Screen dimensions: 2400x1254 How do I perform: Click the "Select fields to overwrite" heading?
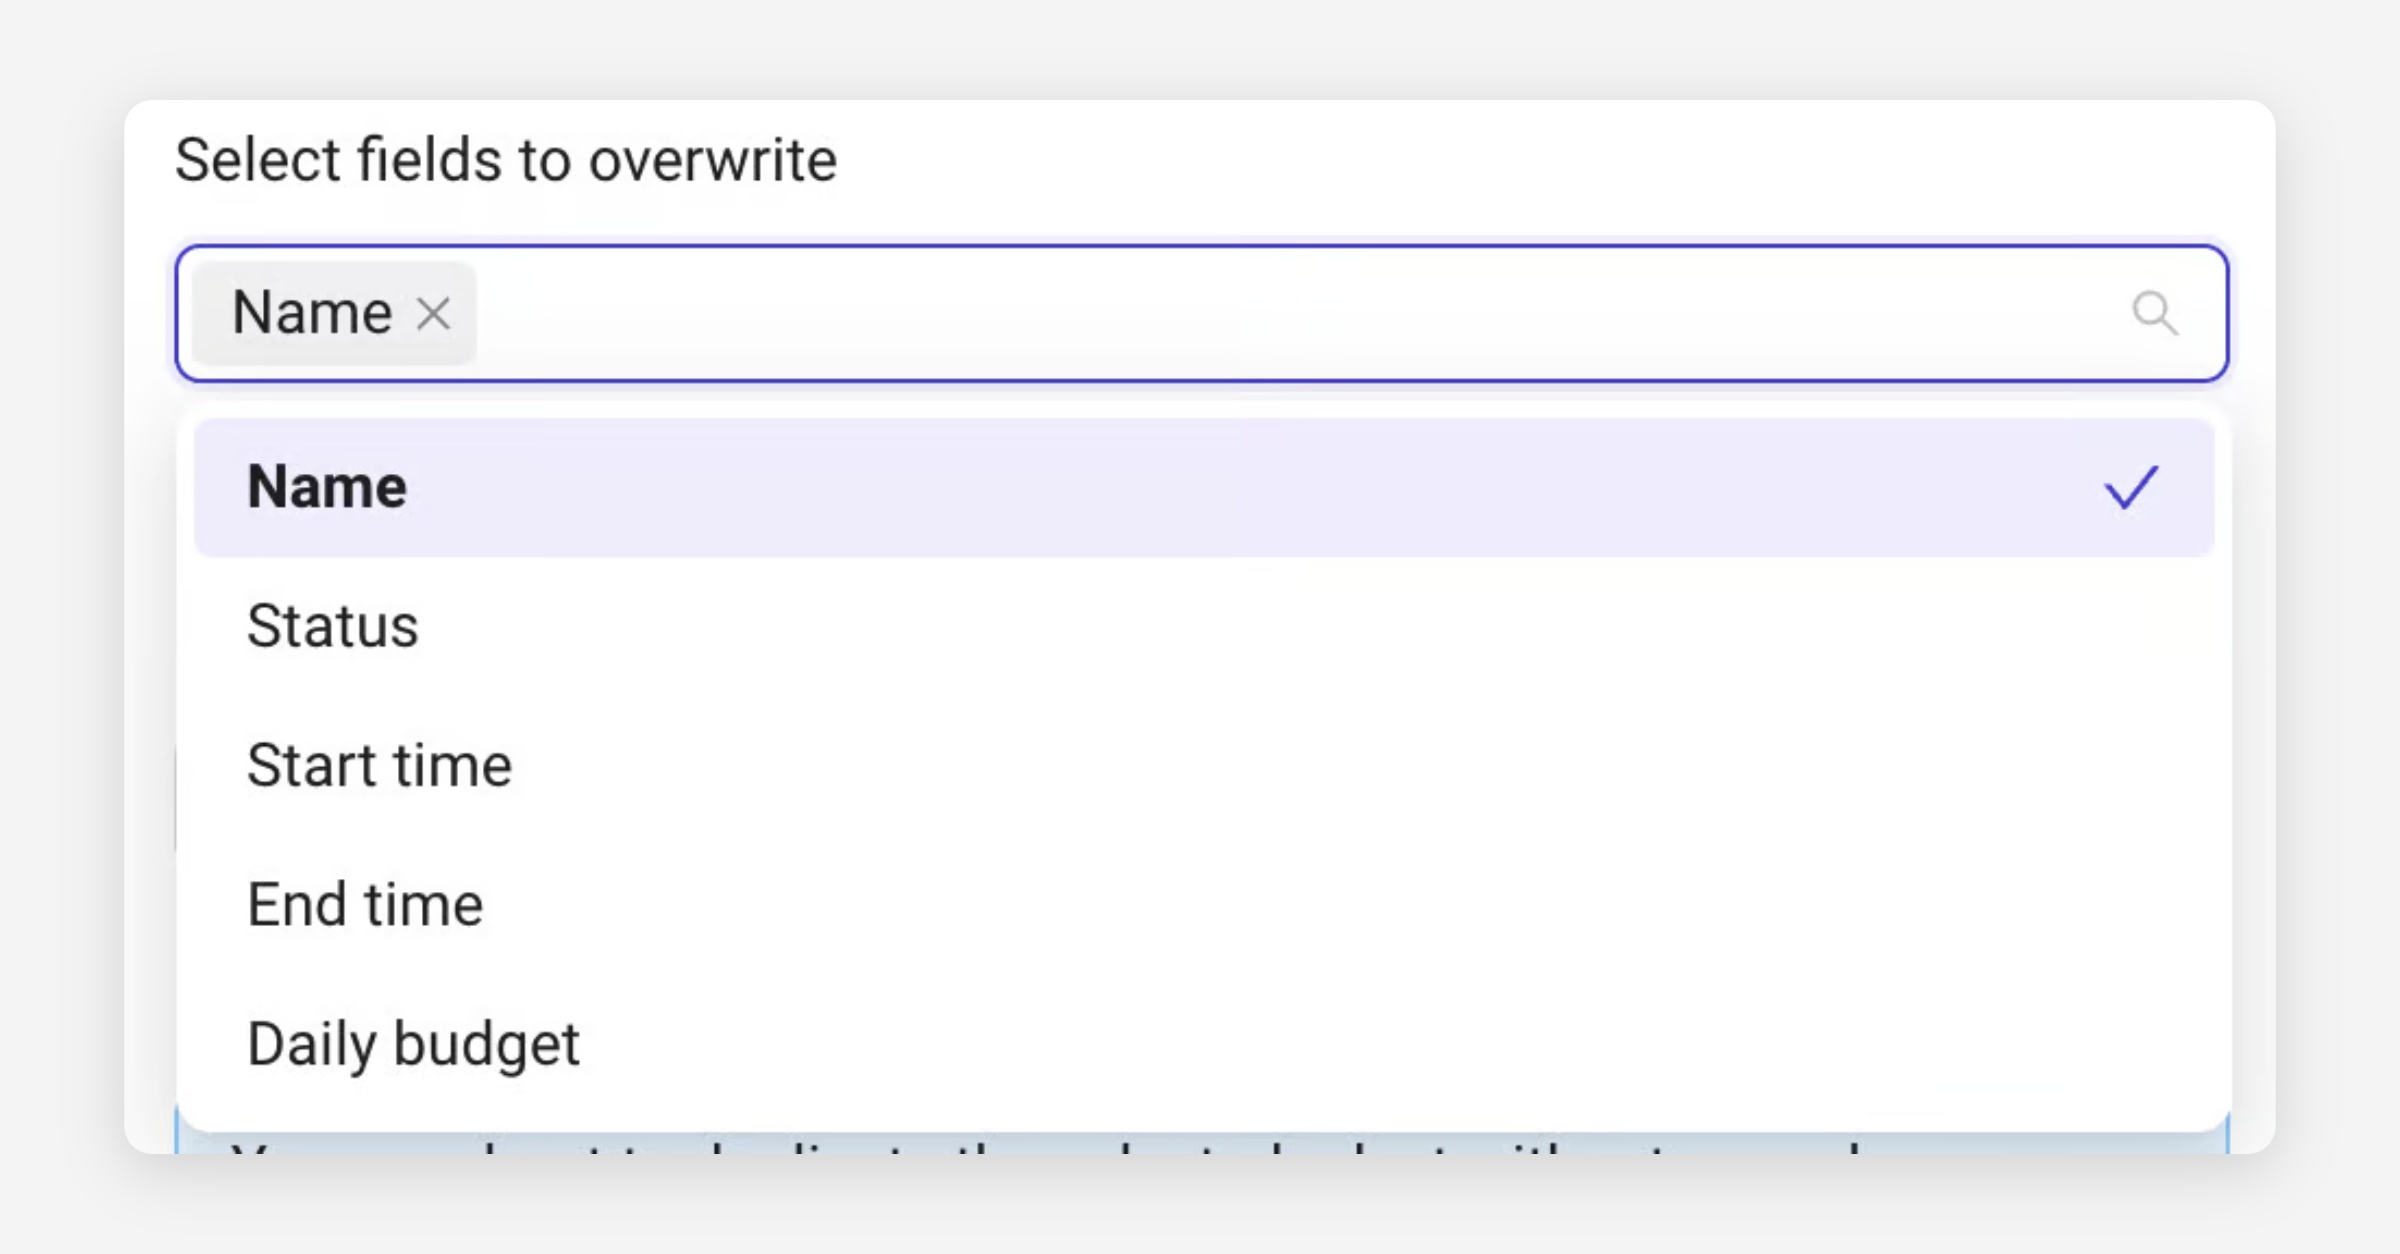click(x=506, y=160)
